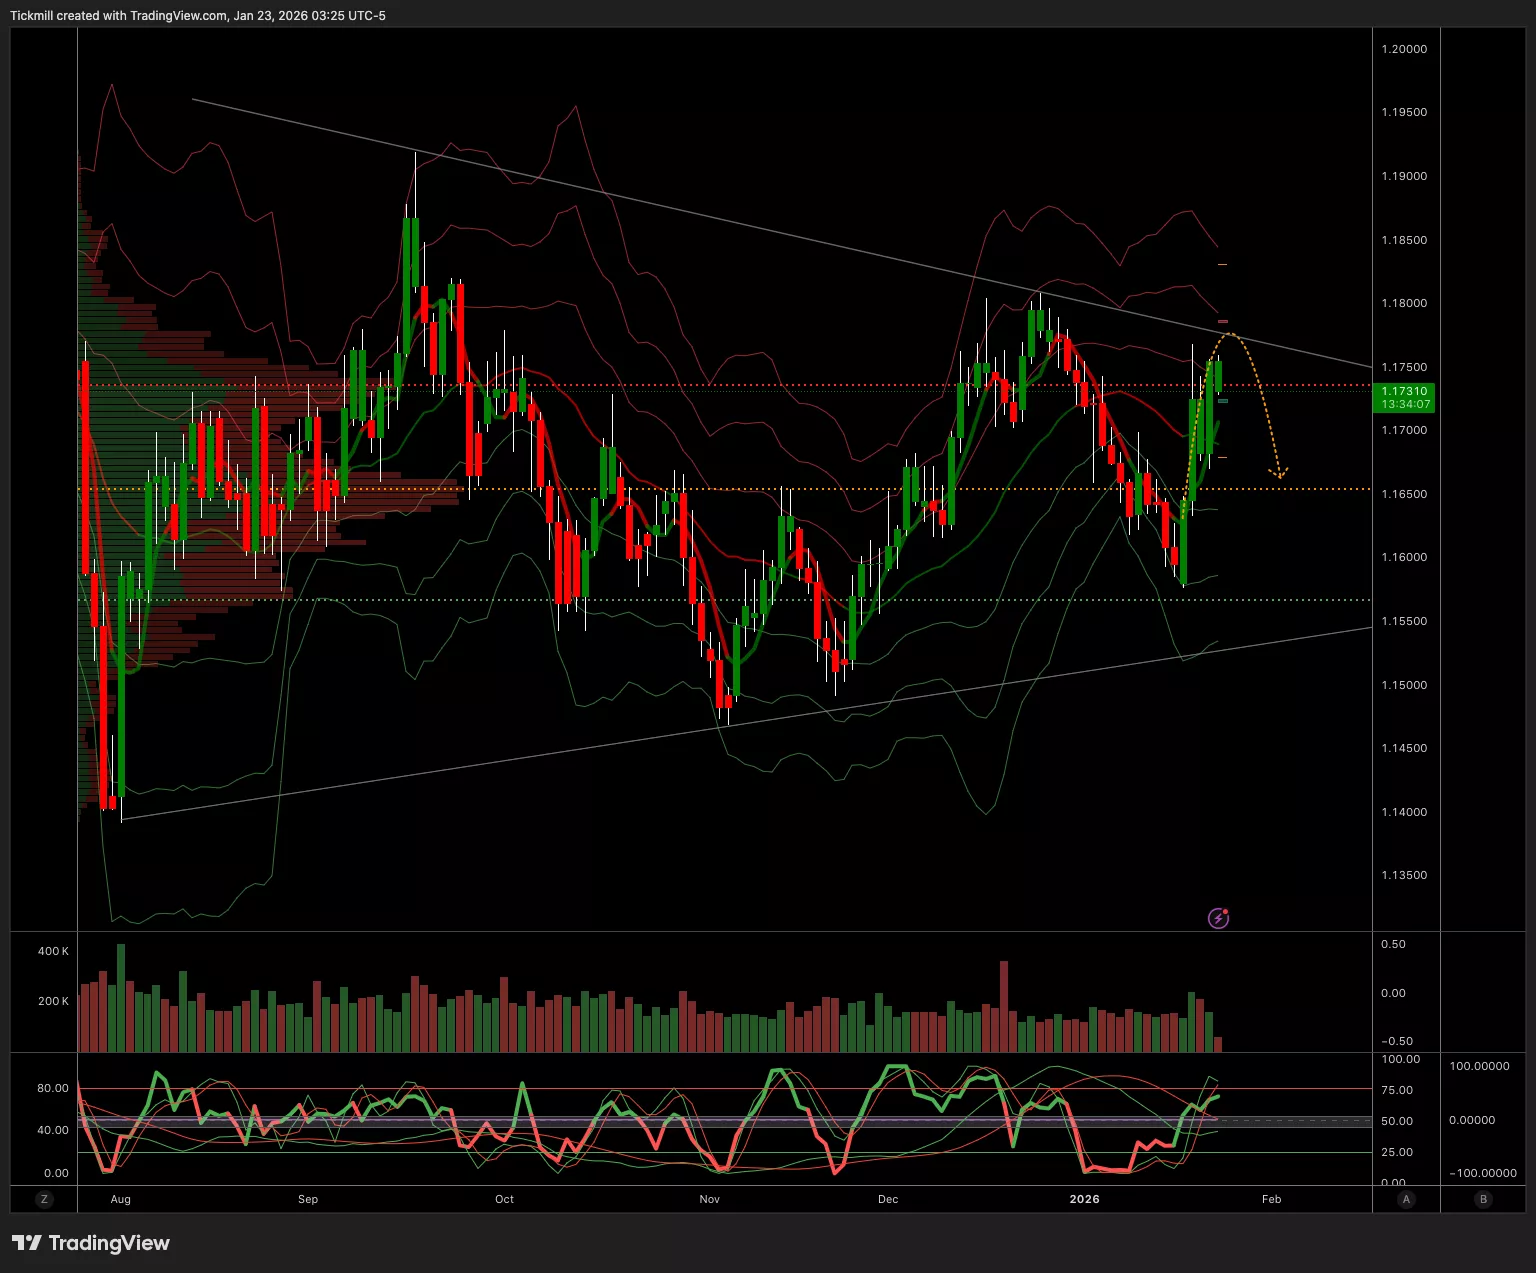
Task: Click the 1.20000 price scale label
Action: pyautogui.click(x=1404, y=49)
